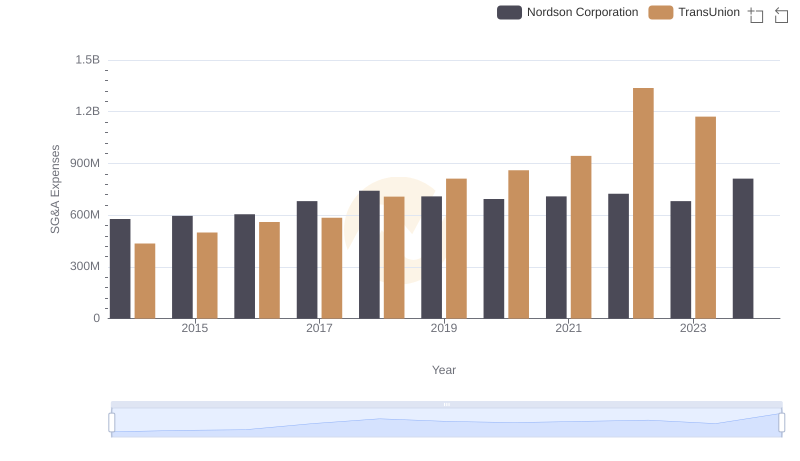Screen dimensions: 800x461
Task: Click the data zoom preview area
Action: tap(446, 423)
